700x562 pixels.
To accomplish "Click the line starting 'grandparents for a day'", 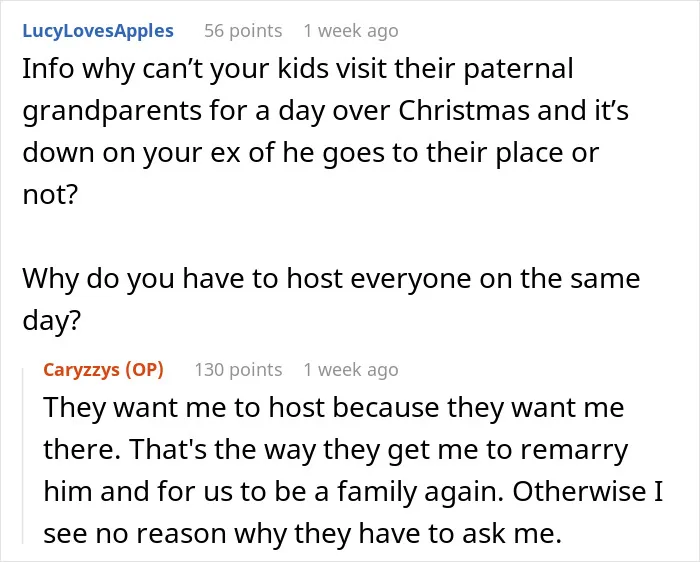I will point(325,111).
